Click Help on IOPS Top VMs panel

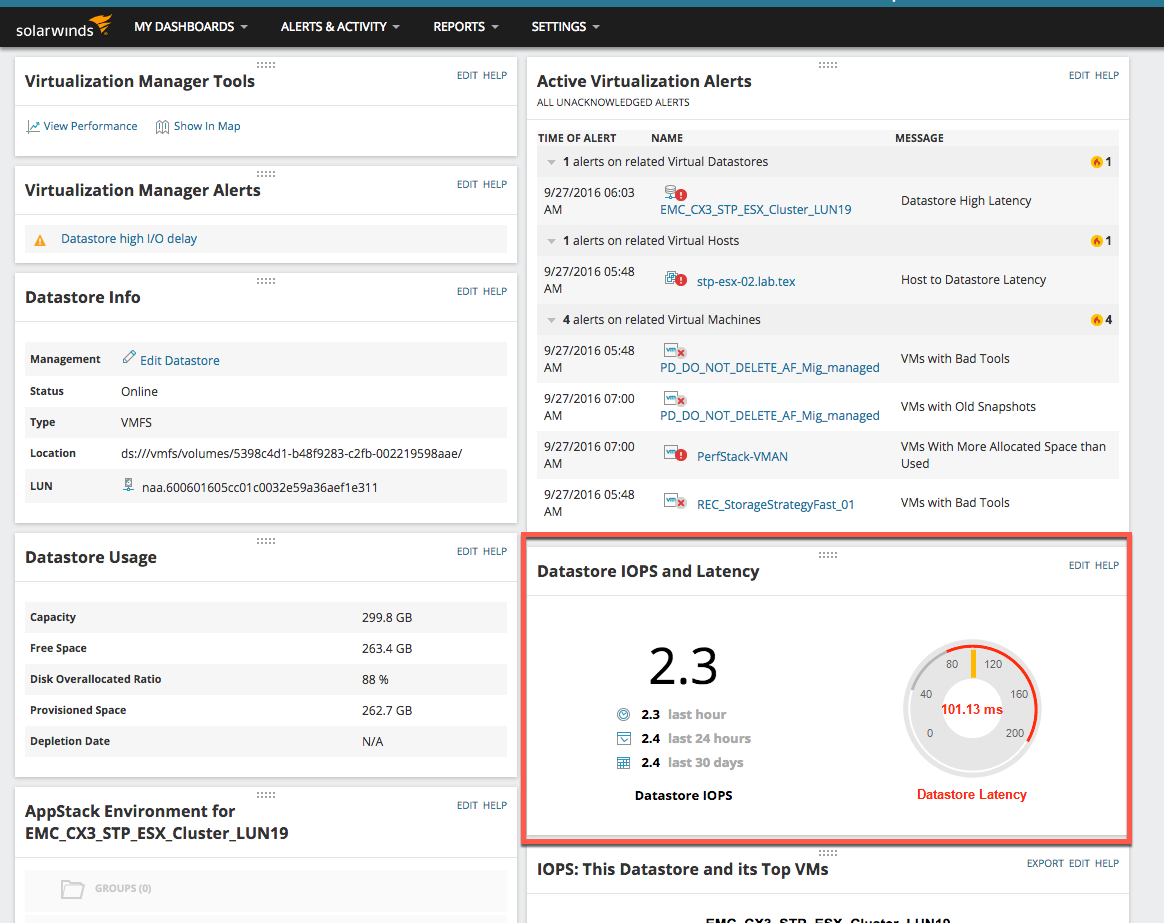pyautogui.click(x=1107, y=863)
